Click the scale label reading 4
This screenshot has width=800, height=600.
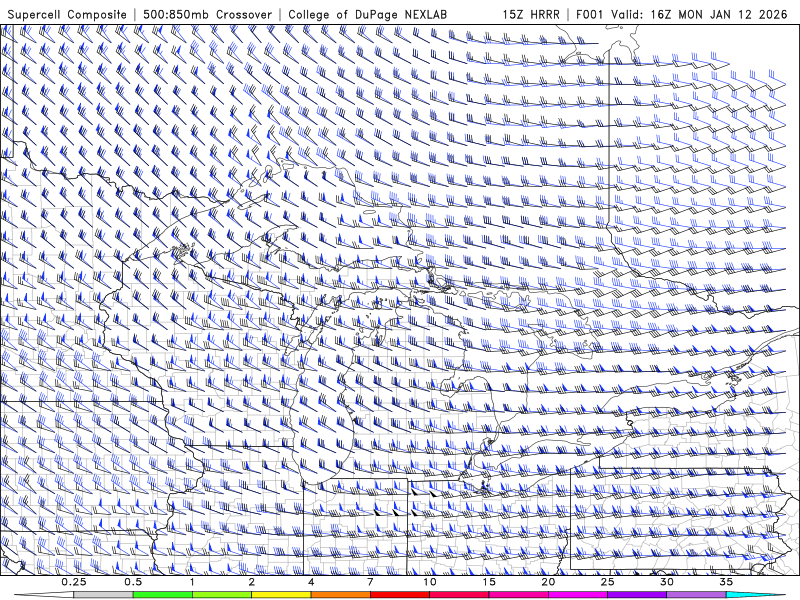(x=311, y=582)
